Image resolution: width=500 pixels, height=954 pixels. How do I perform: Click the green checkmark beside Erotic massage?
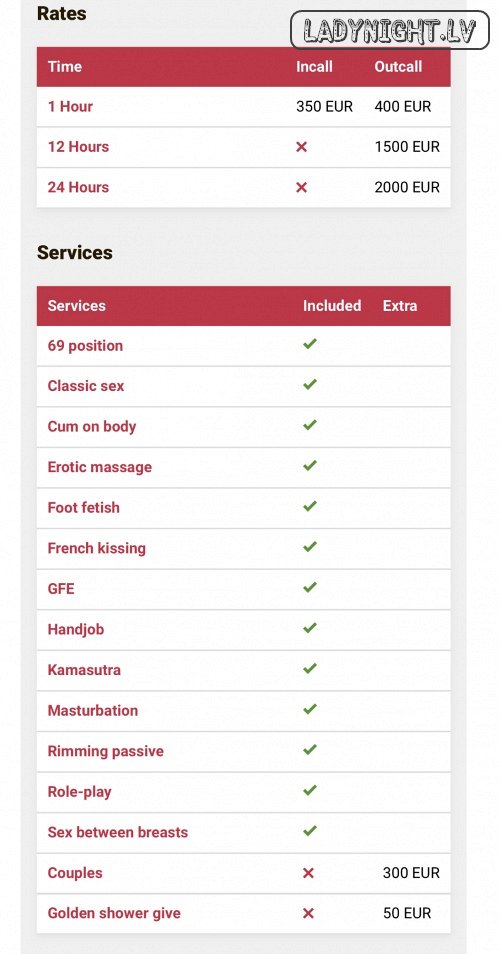[310, 465]
